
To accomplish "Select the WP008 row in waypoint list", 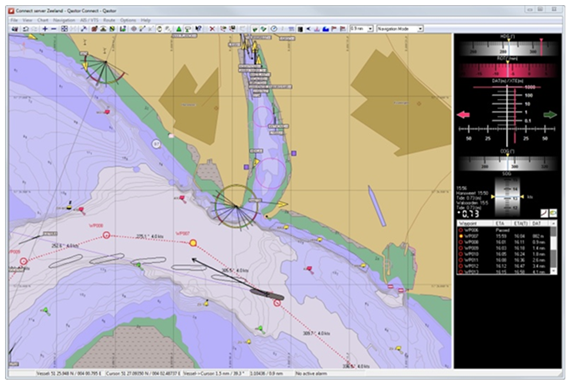I will [504, 242].
